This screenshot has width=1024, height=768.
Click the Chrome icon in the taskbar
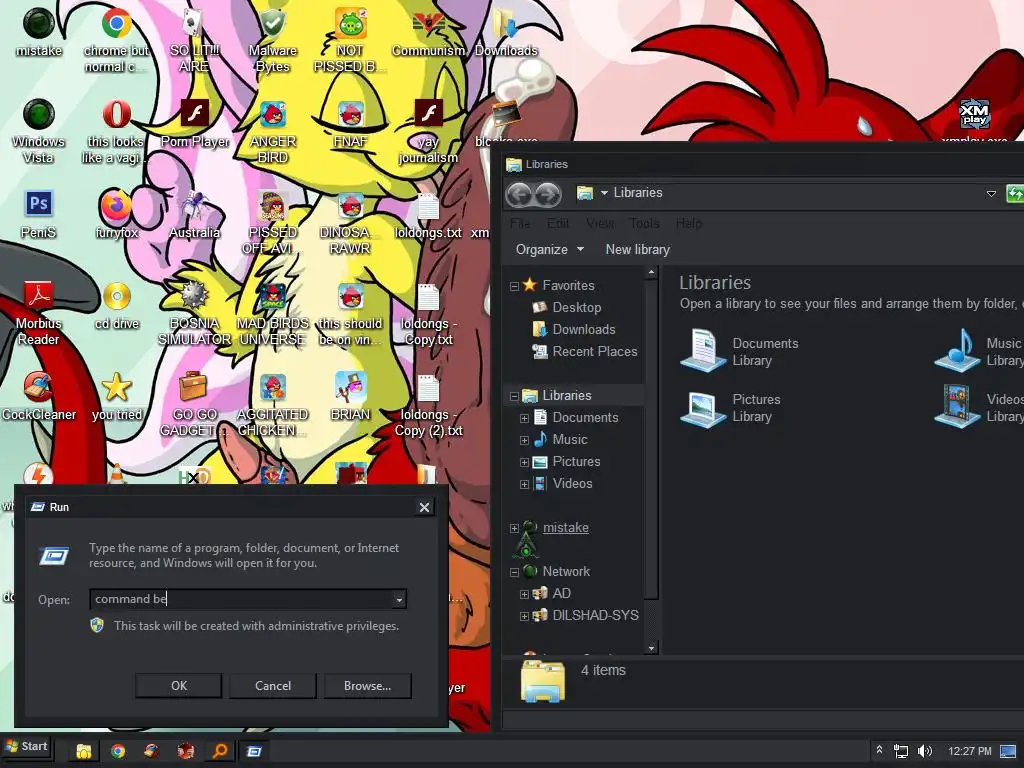118,752
